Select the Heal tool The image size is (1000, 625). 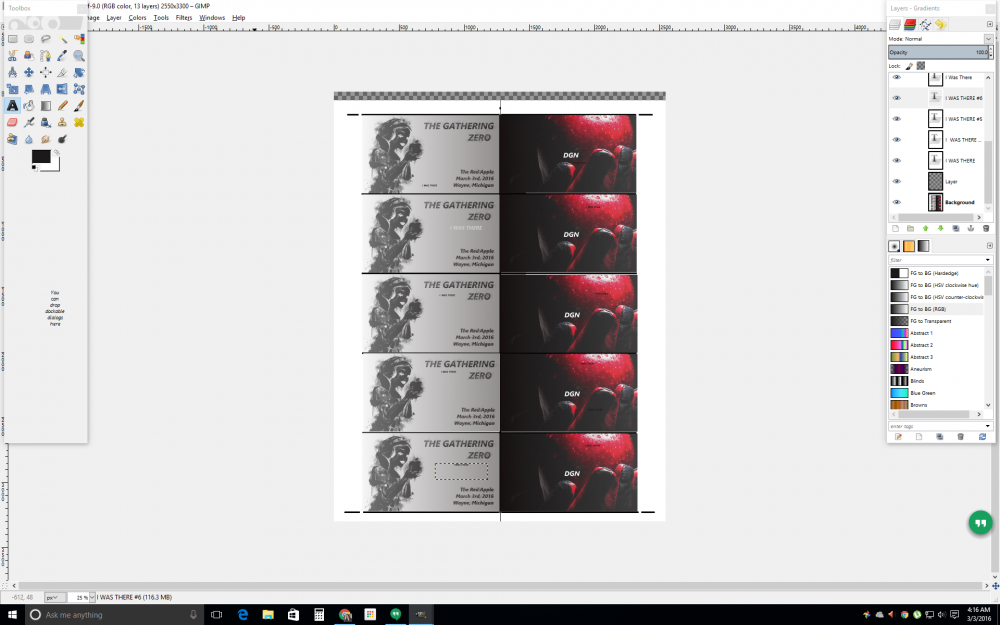click(x=78, y=122)
